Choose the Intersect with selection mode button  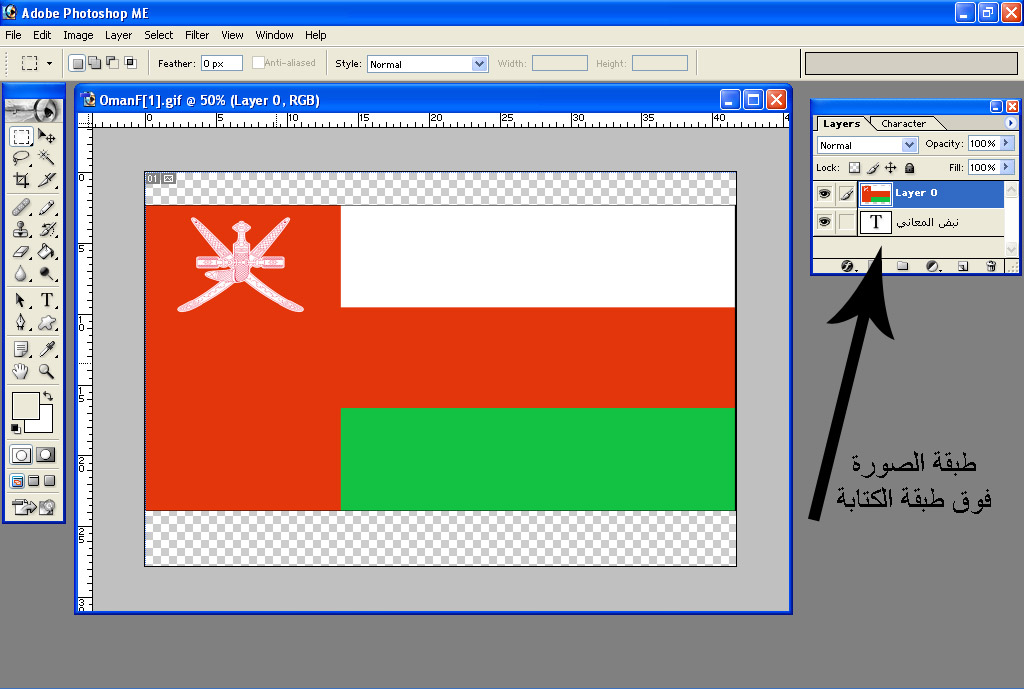[x=131, y=63]
